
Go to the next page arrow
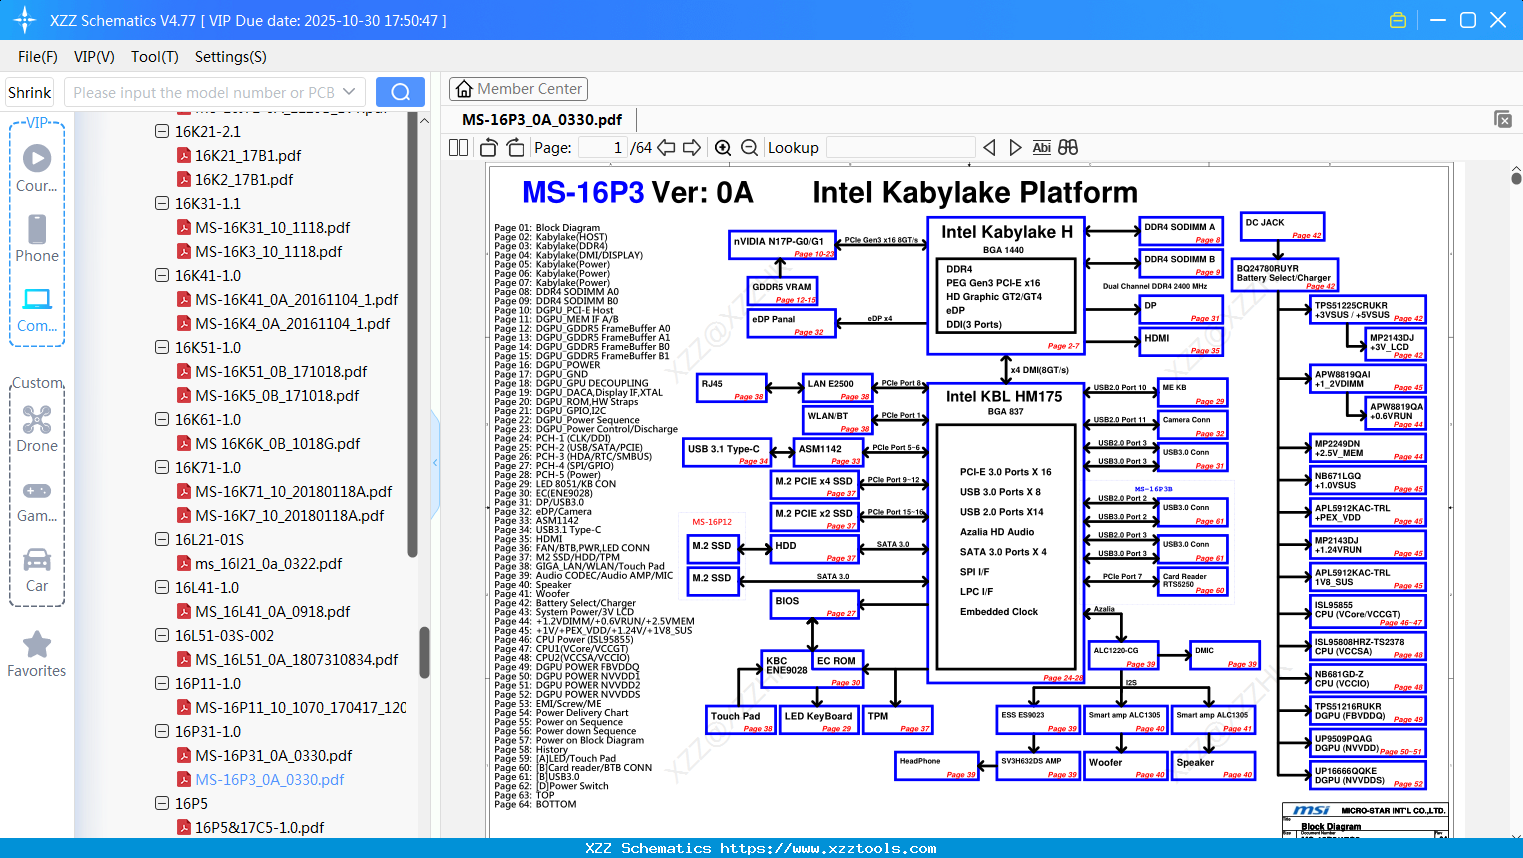click(692, 148)
